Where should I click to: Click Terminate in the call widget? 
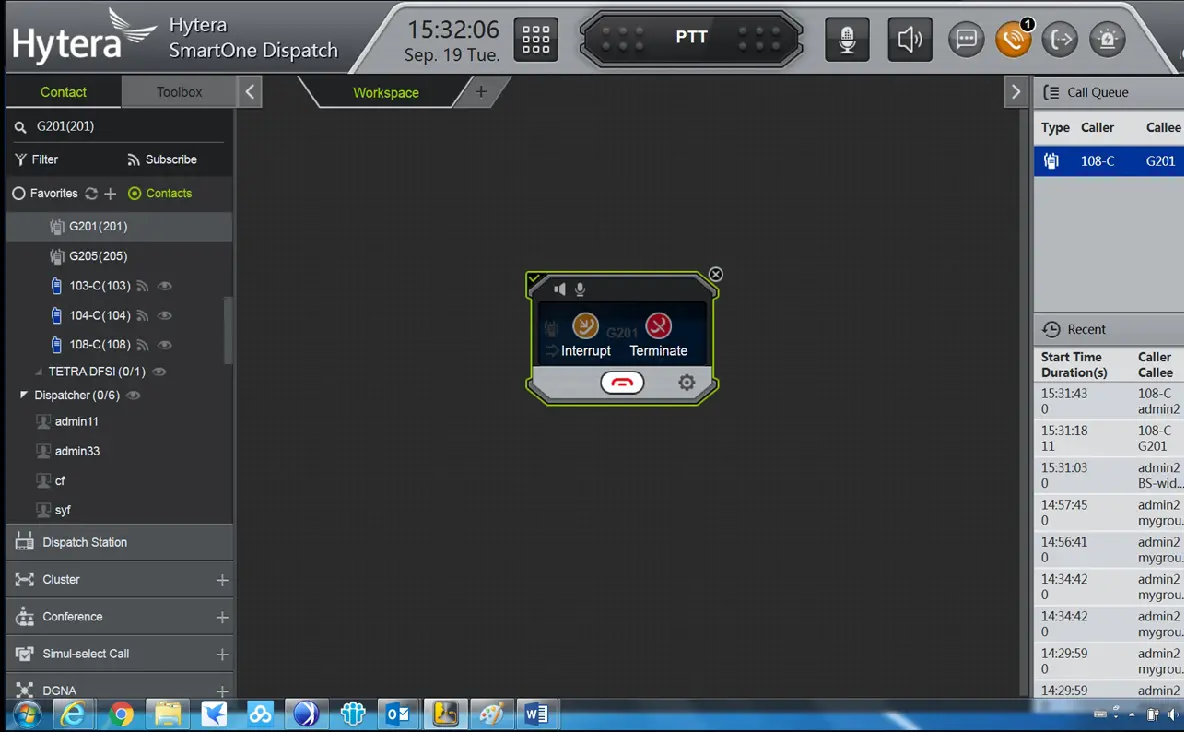[x=658, y=326]
